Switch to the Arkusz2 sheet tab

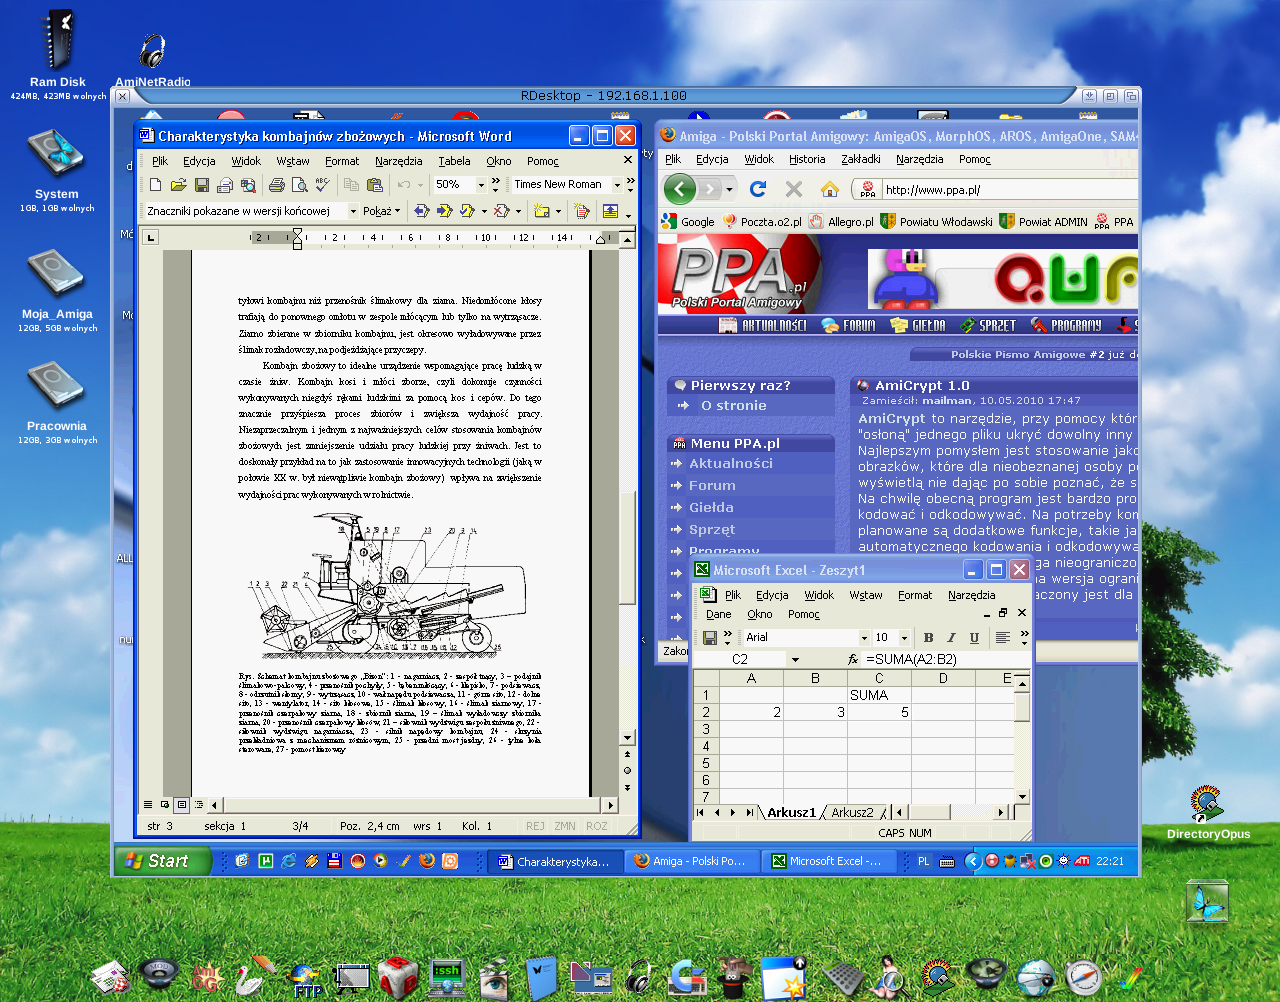[x=852, y=812]
